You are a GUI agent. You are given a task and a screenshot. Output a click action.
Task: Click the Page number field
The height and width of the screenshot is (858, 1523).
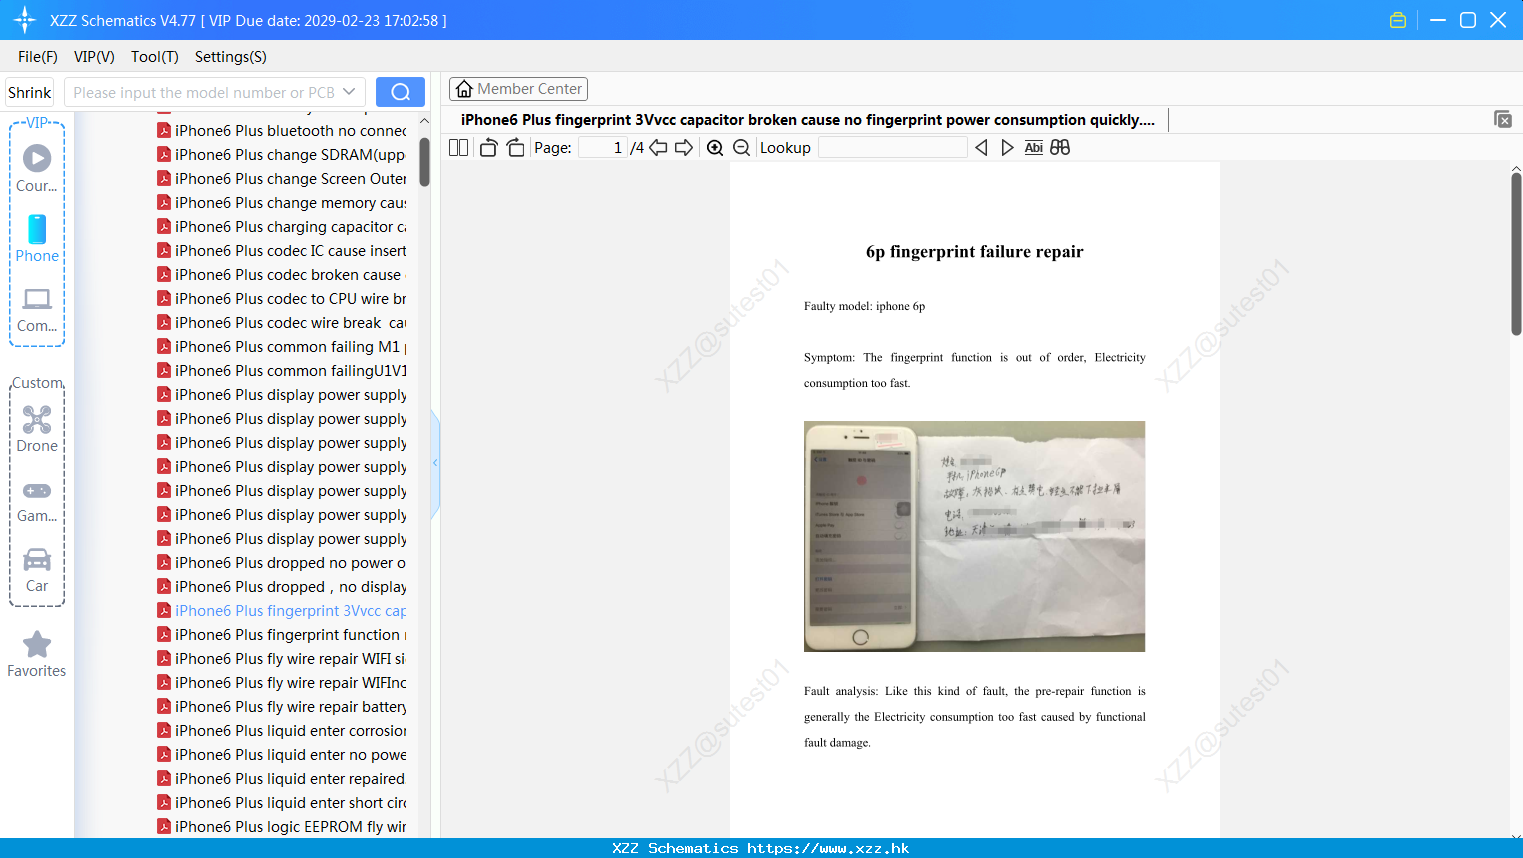pos(602,147)
